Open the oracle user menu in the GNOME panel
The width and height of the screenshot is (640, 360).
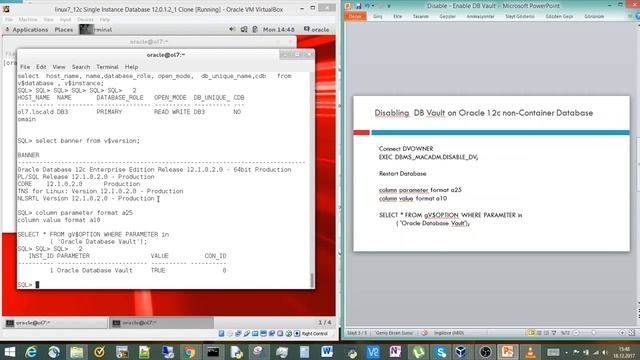[316, 29]
